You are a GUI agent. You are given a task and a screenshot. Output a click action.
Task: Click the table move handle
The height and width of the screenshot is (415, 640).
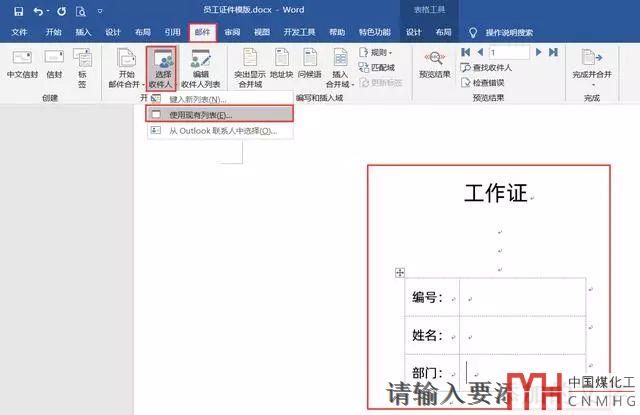pos(400,273)
